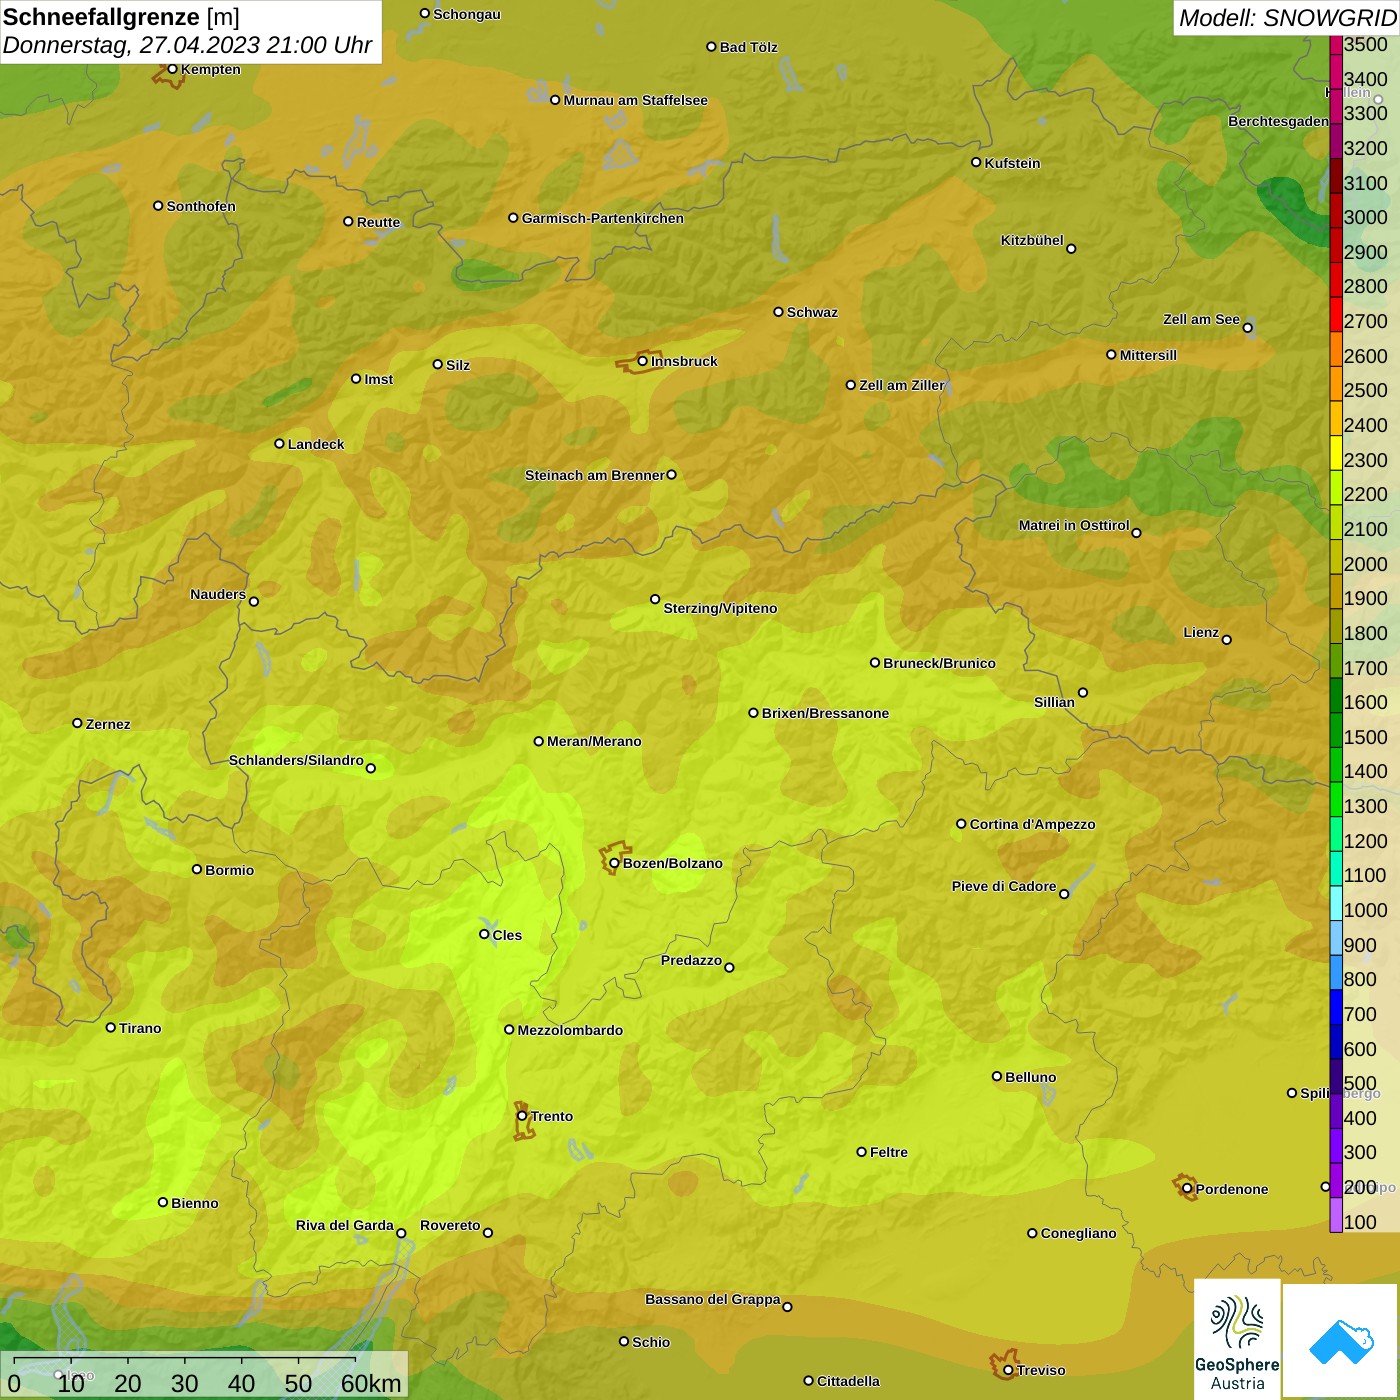1400x1400 pixels.
Task: Click the 'Kitzbühel' label
Action: 1032,240
